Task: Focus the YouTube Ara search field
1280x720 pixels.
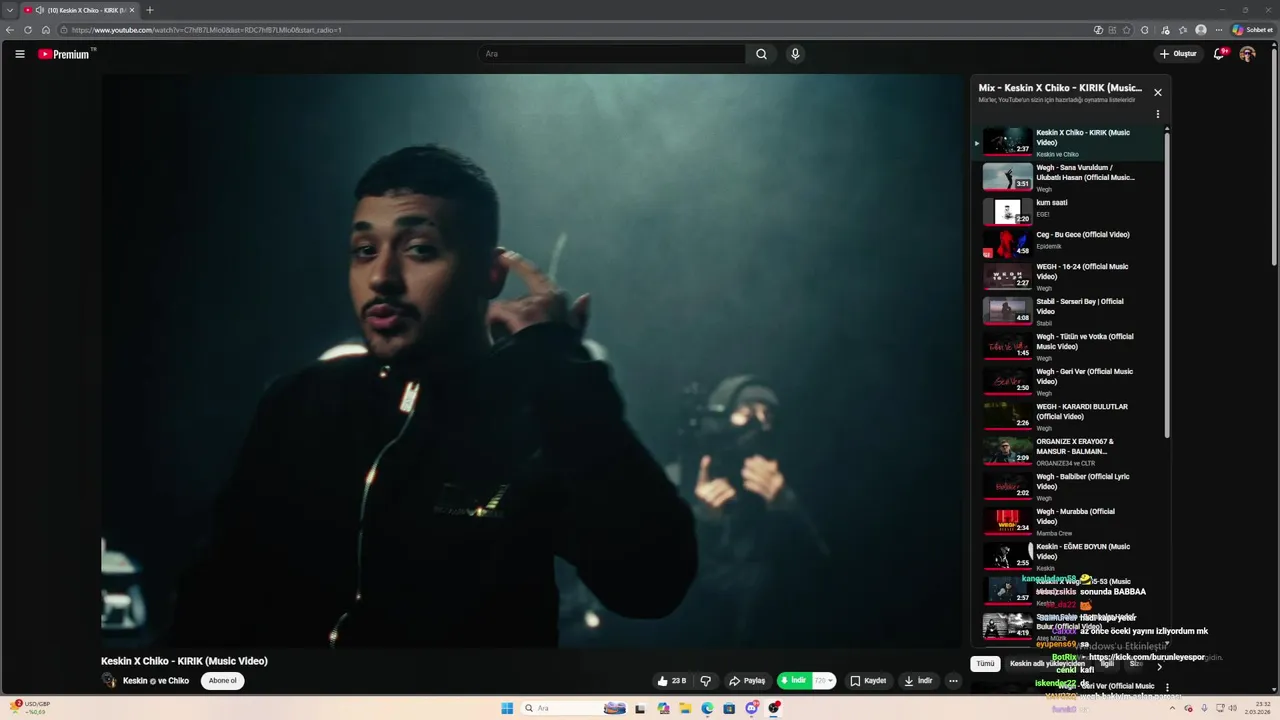Action: (611, 54)
